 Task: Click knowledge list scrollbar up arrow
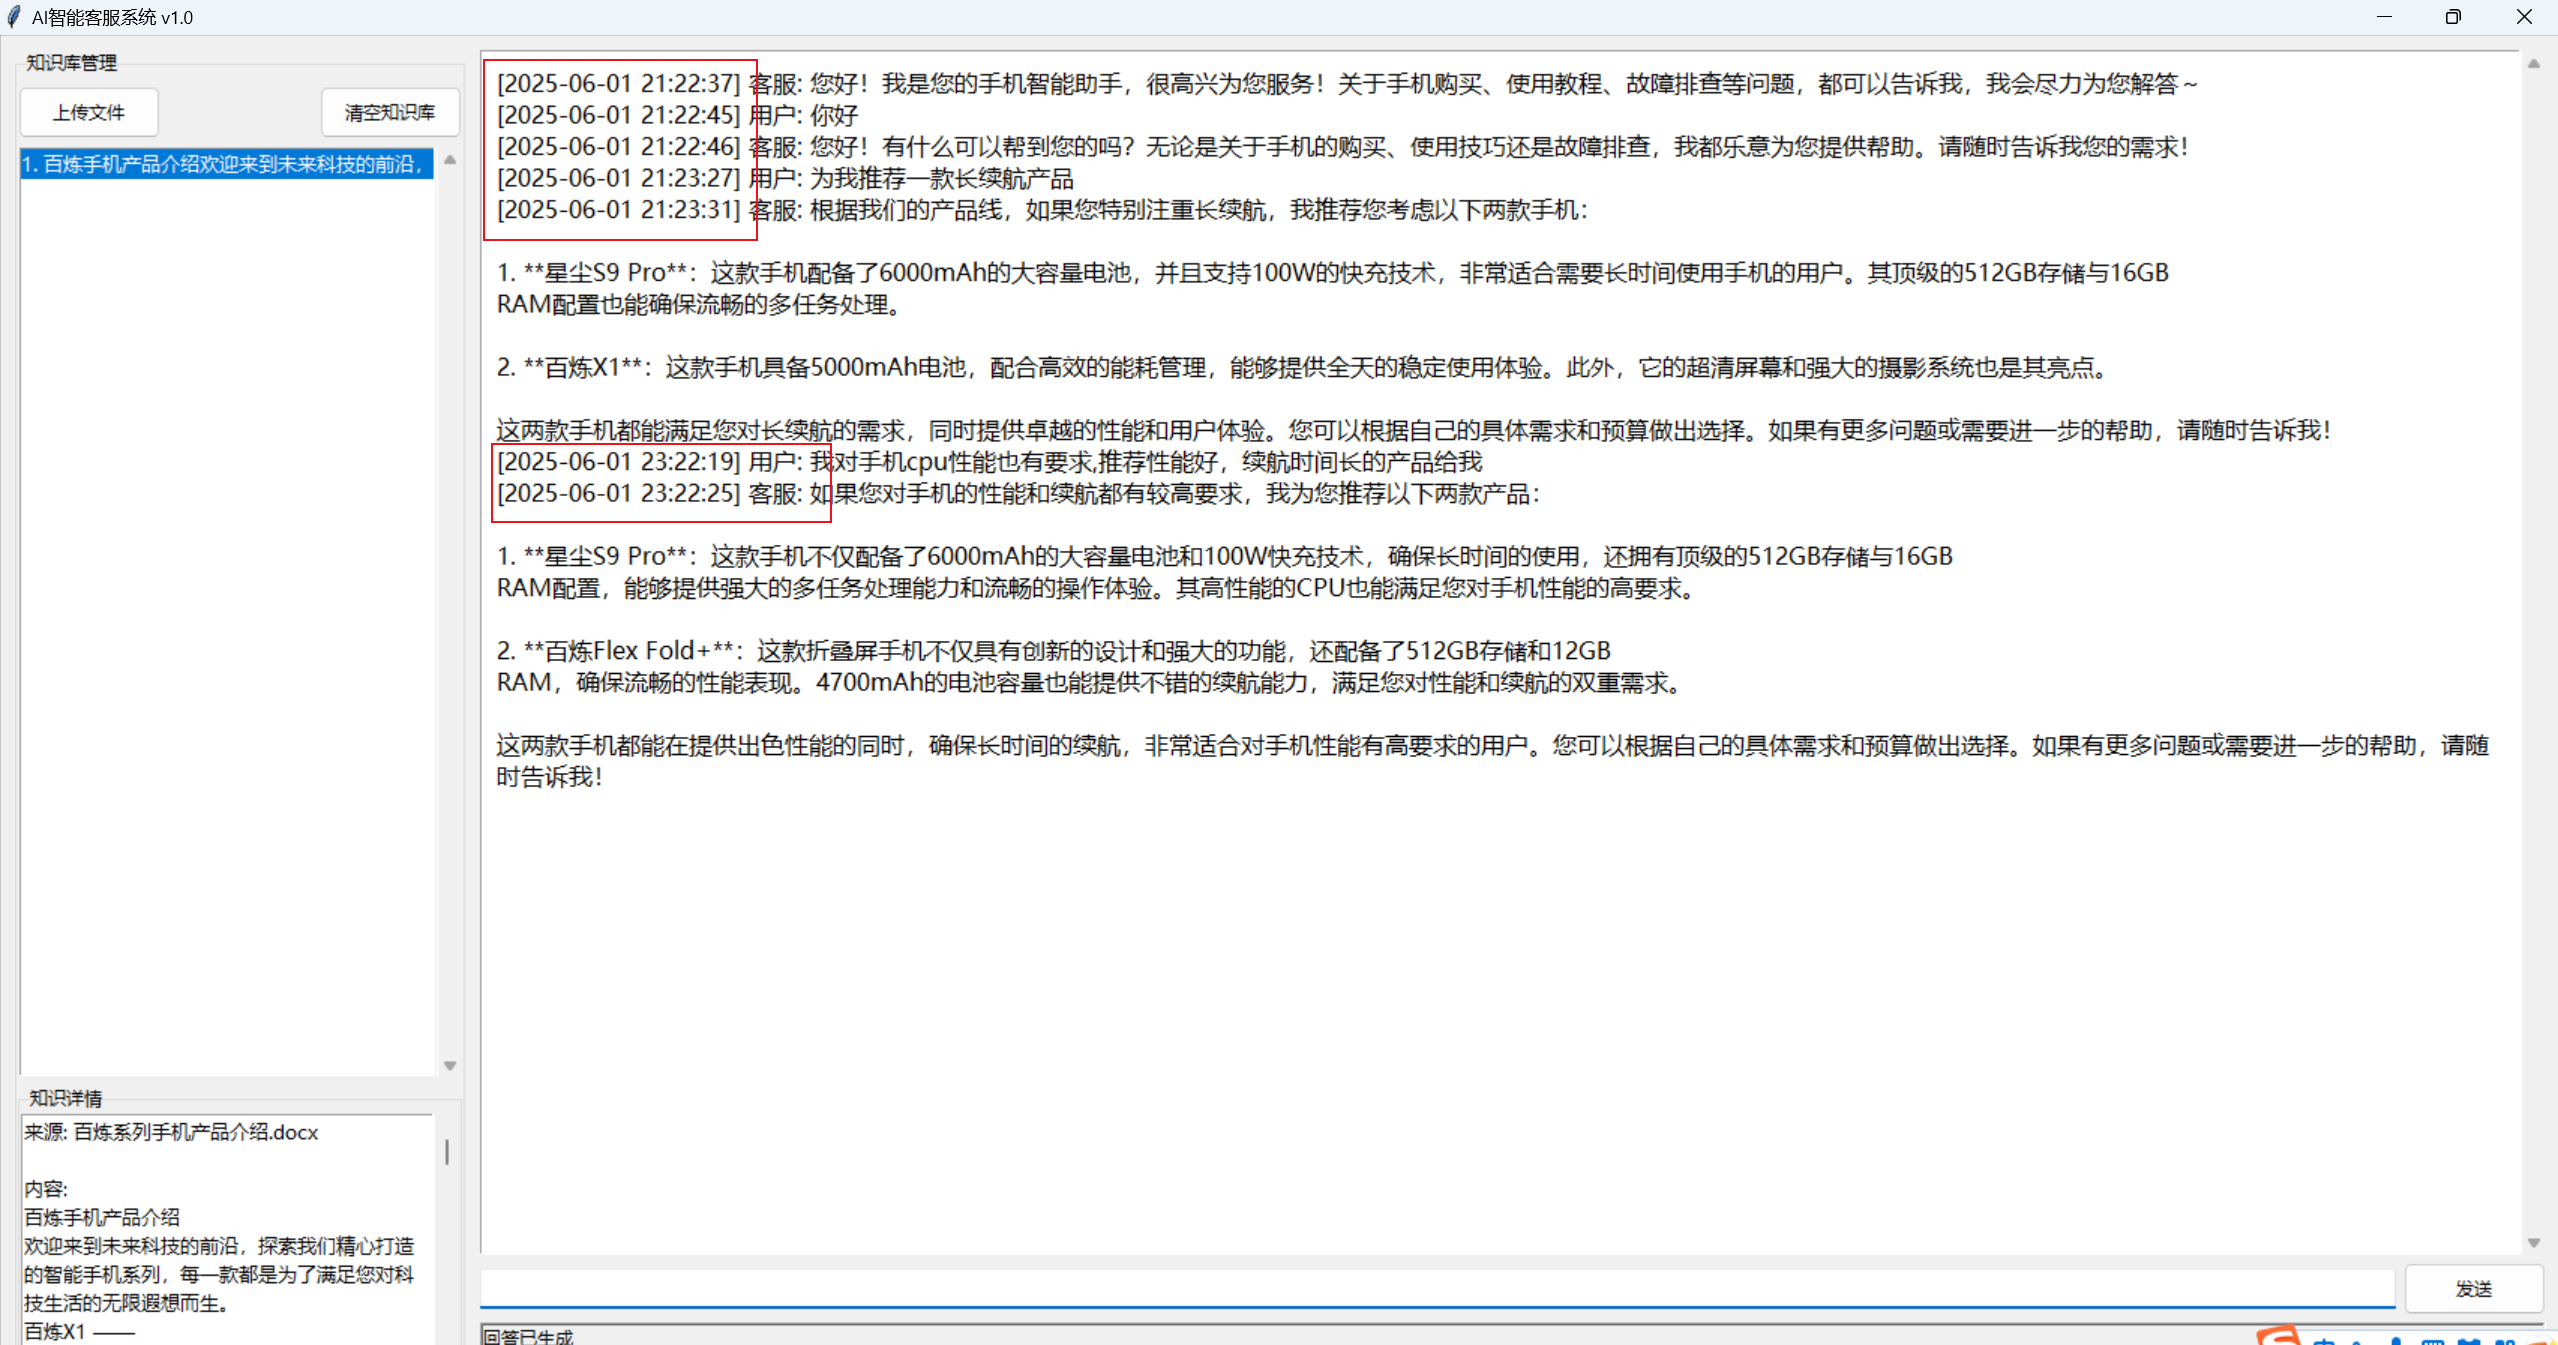click(x=450, y=160)
